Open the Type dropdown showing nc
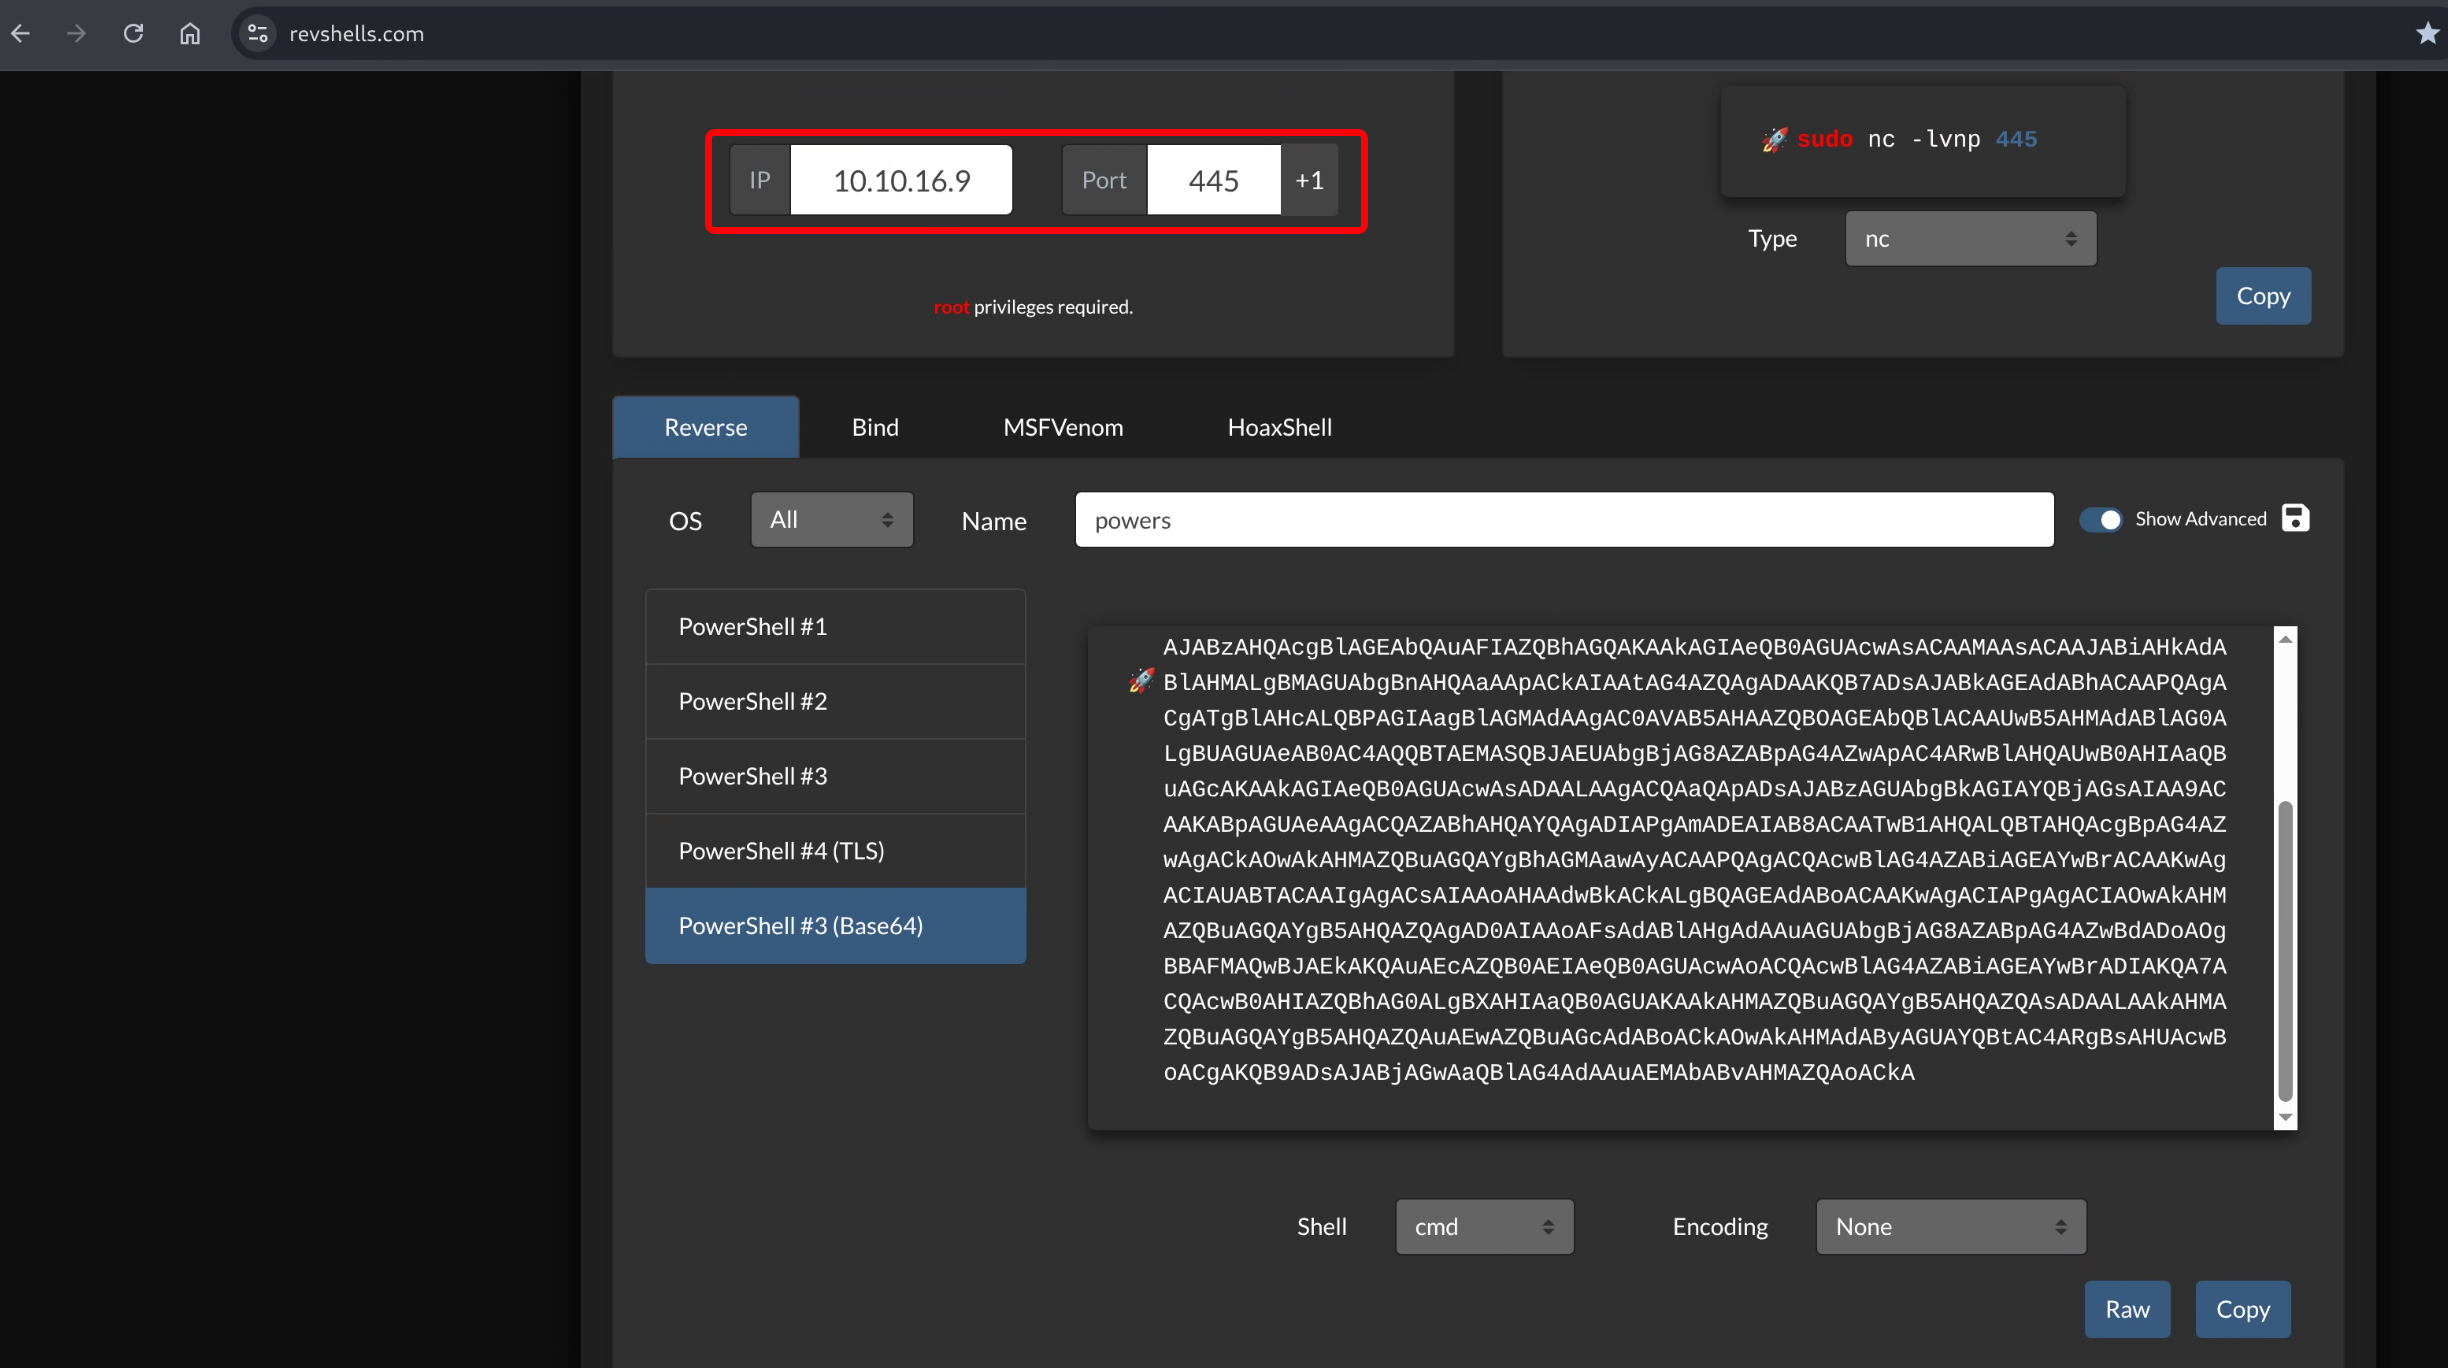The width and height of the screenshot is (2448, 1368). click(x=1968, y=238)
